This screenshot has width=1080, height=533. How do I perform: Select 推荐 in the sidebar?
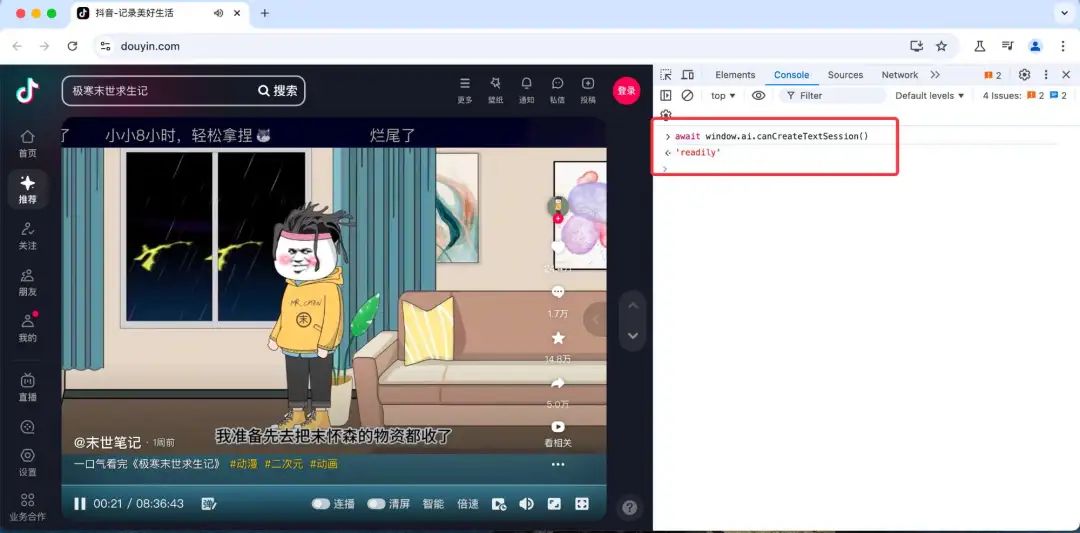[x=28, y=190]
